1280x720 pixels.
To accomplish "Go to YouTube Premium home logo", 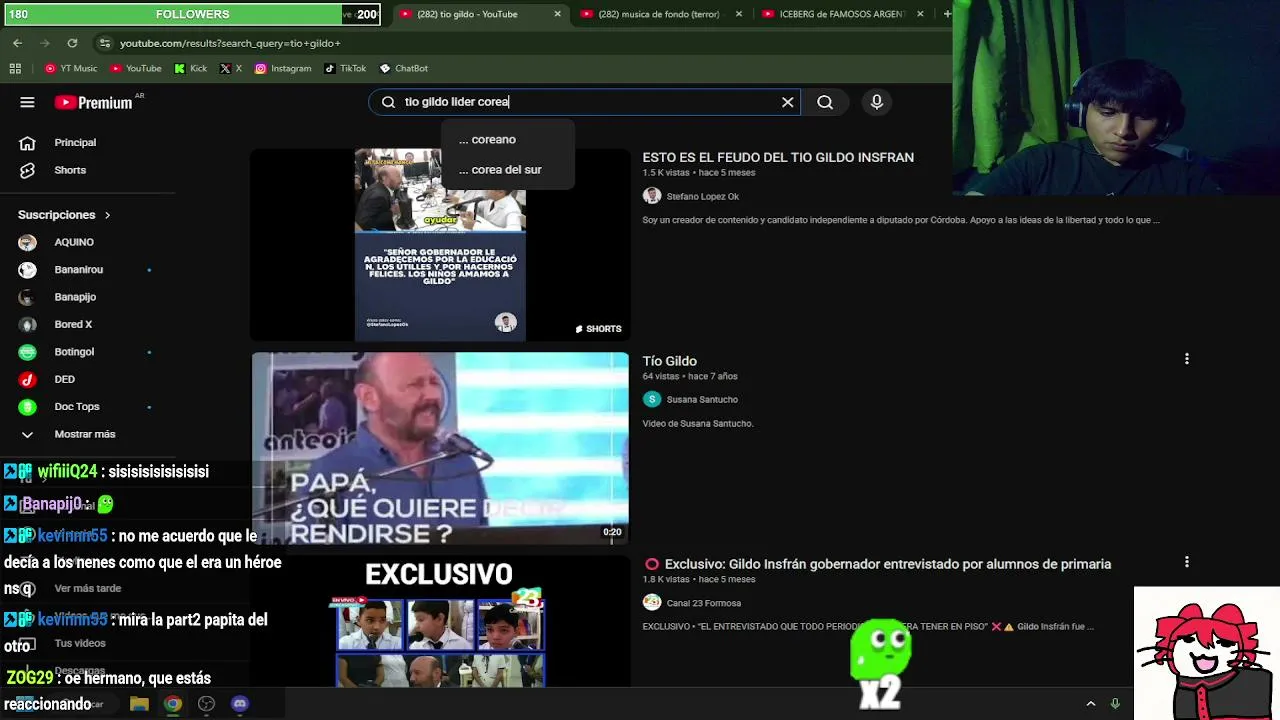I will point(94,102).
